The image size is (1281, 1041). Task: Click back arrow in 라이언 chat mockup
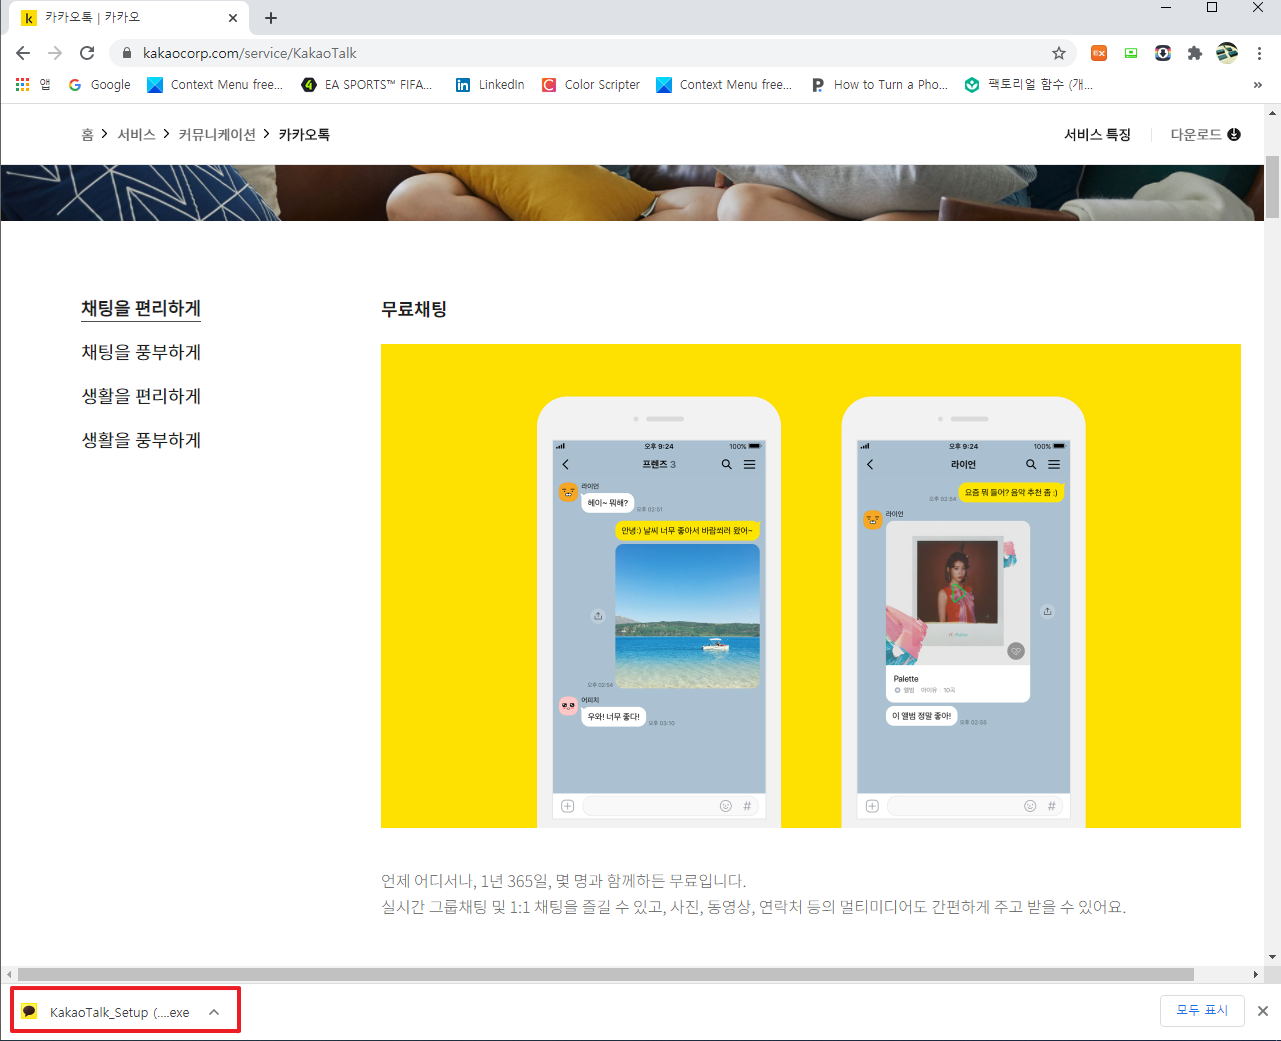click(x=870, y=464)
